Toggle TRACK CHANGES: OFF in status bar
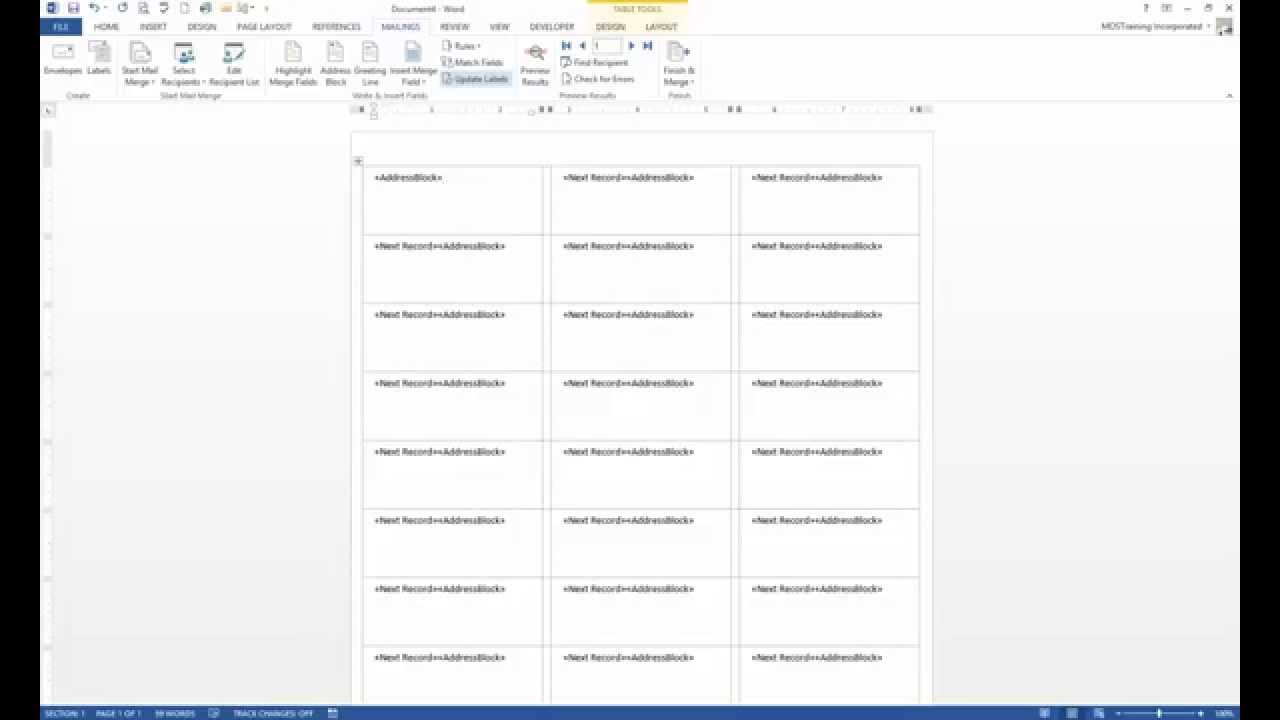The width and height of the screenshot is (1280, 720). click(273, 713)
